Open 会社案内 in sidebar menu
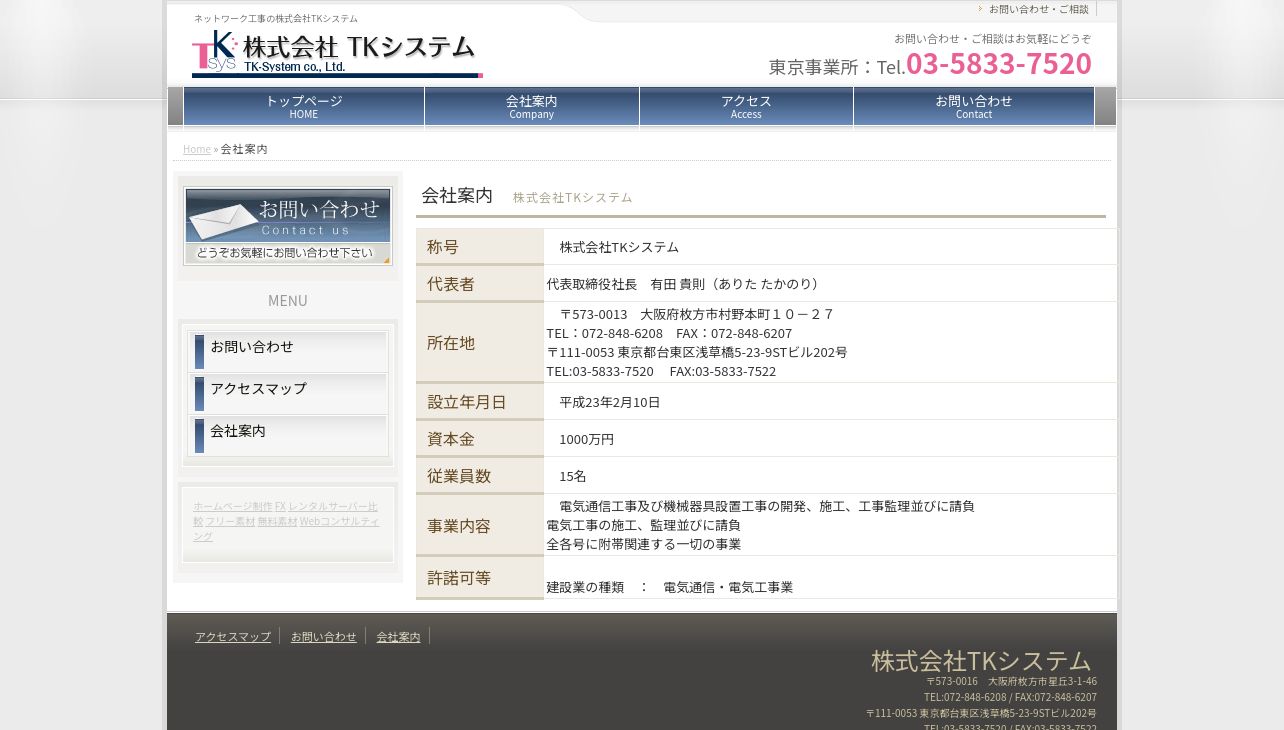 [x=288, y=435]
